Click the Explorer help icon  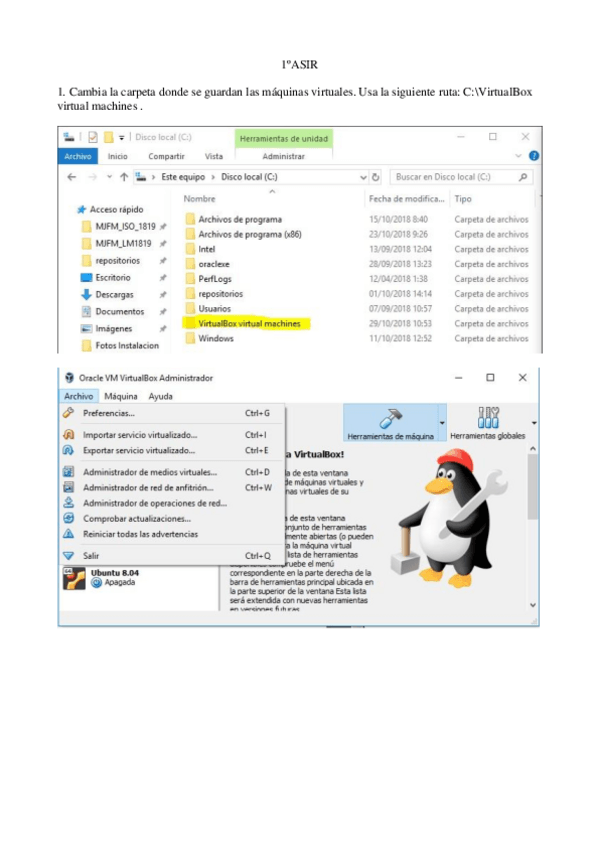pos(533,156)
